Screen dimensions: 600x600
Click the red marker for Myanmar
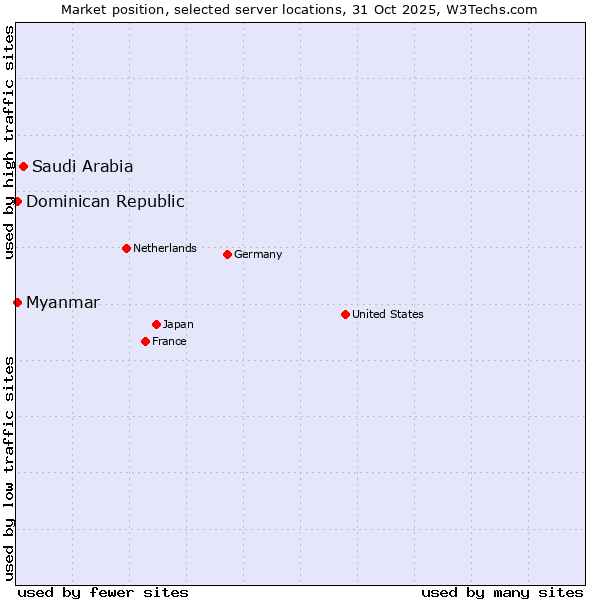pyautogui.click(x=17, y=302)
